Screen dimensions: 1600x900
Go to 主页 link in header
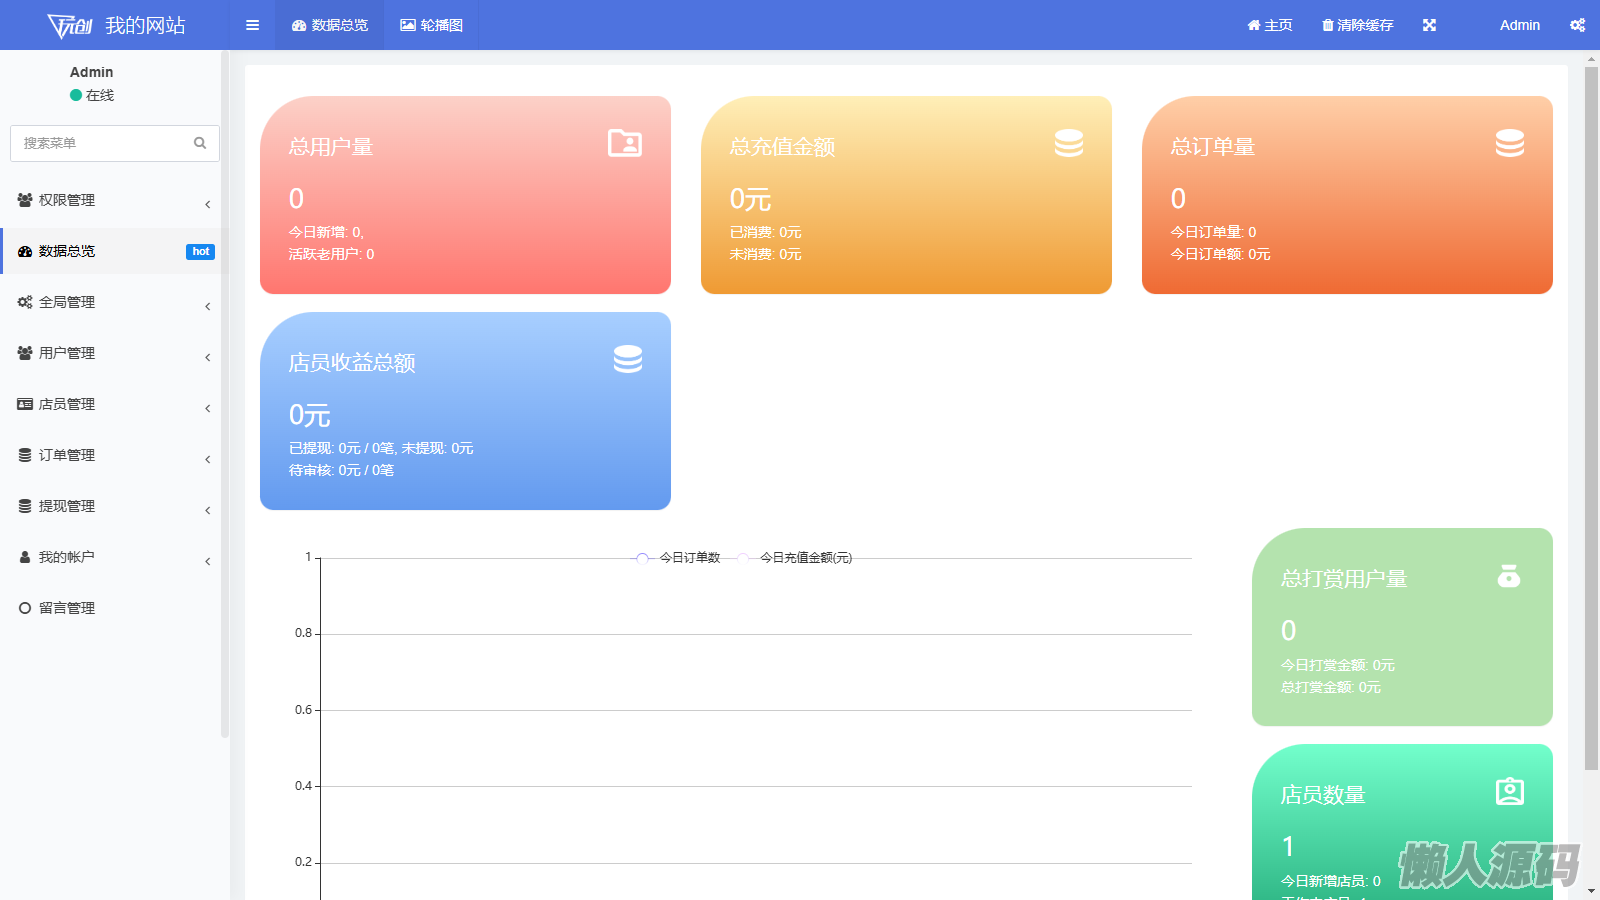(1270, 25)
